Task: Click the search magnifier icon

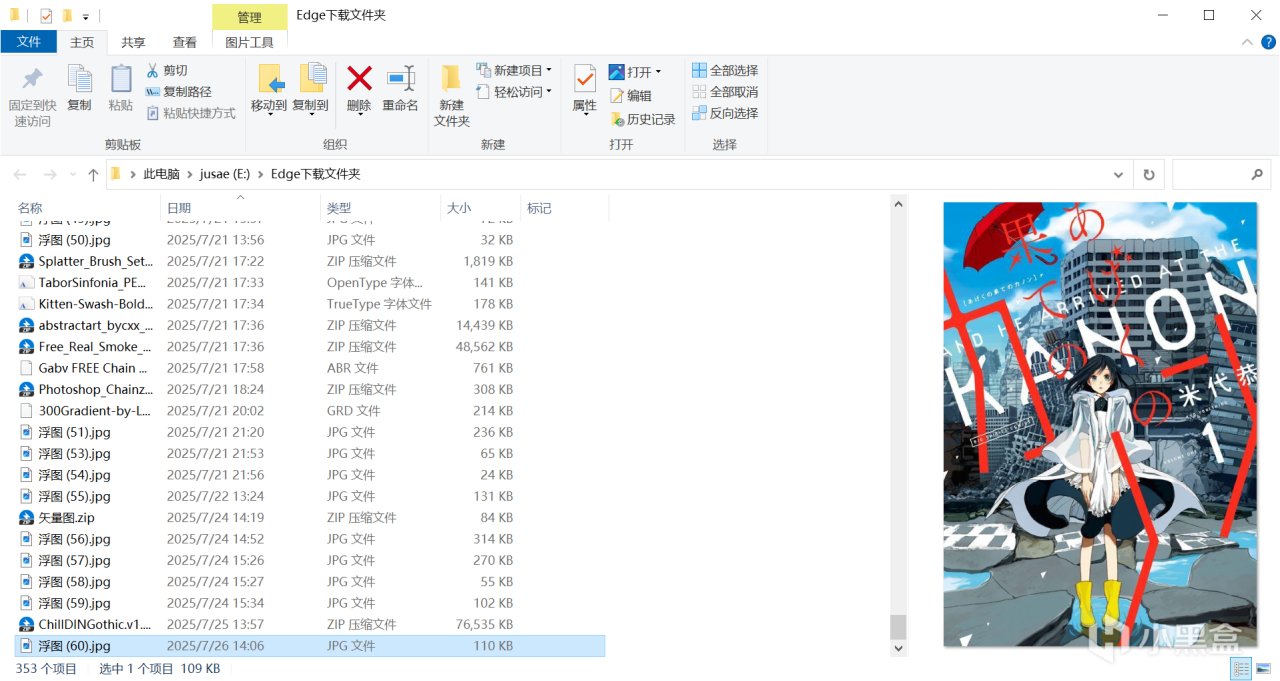Action: point(1257,174)
